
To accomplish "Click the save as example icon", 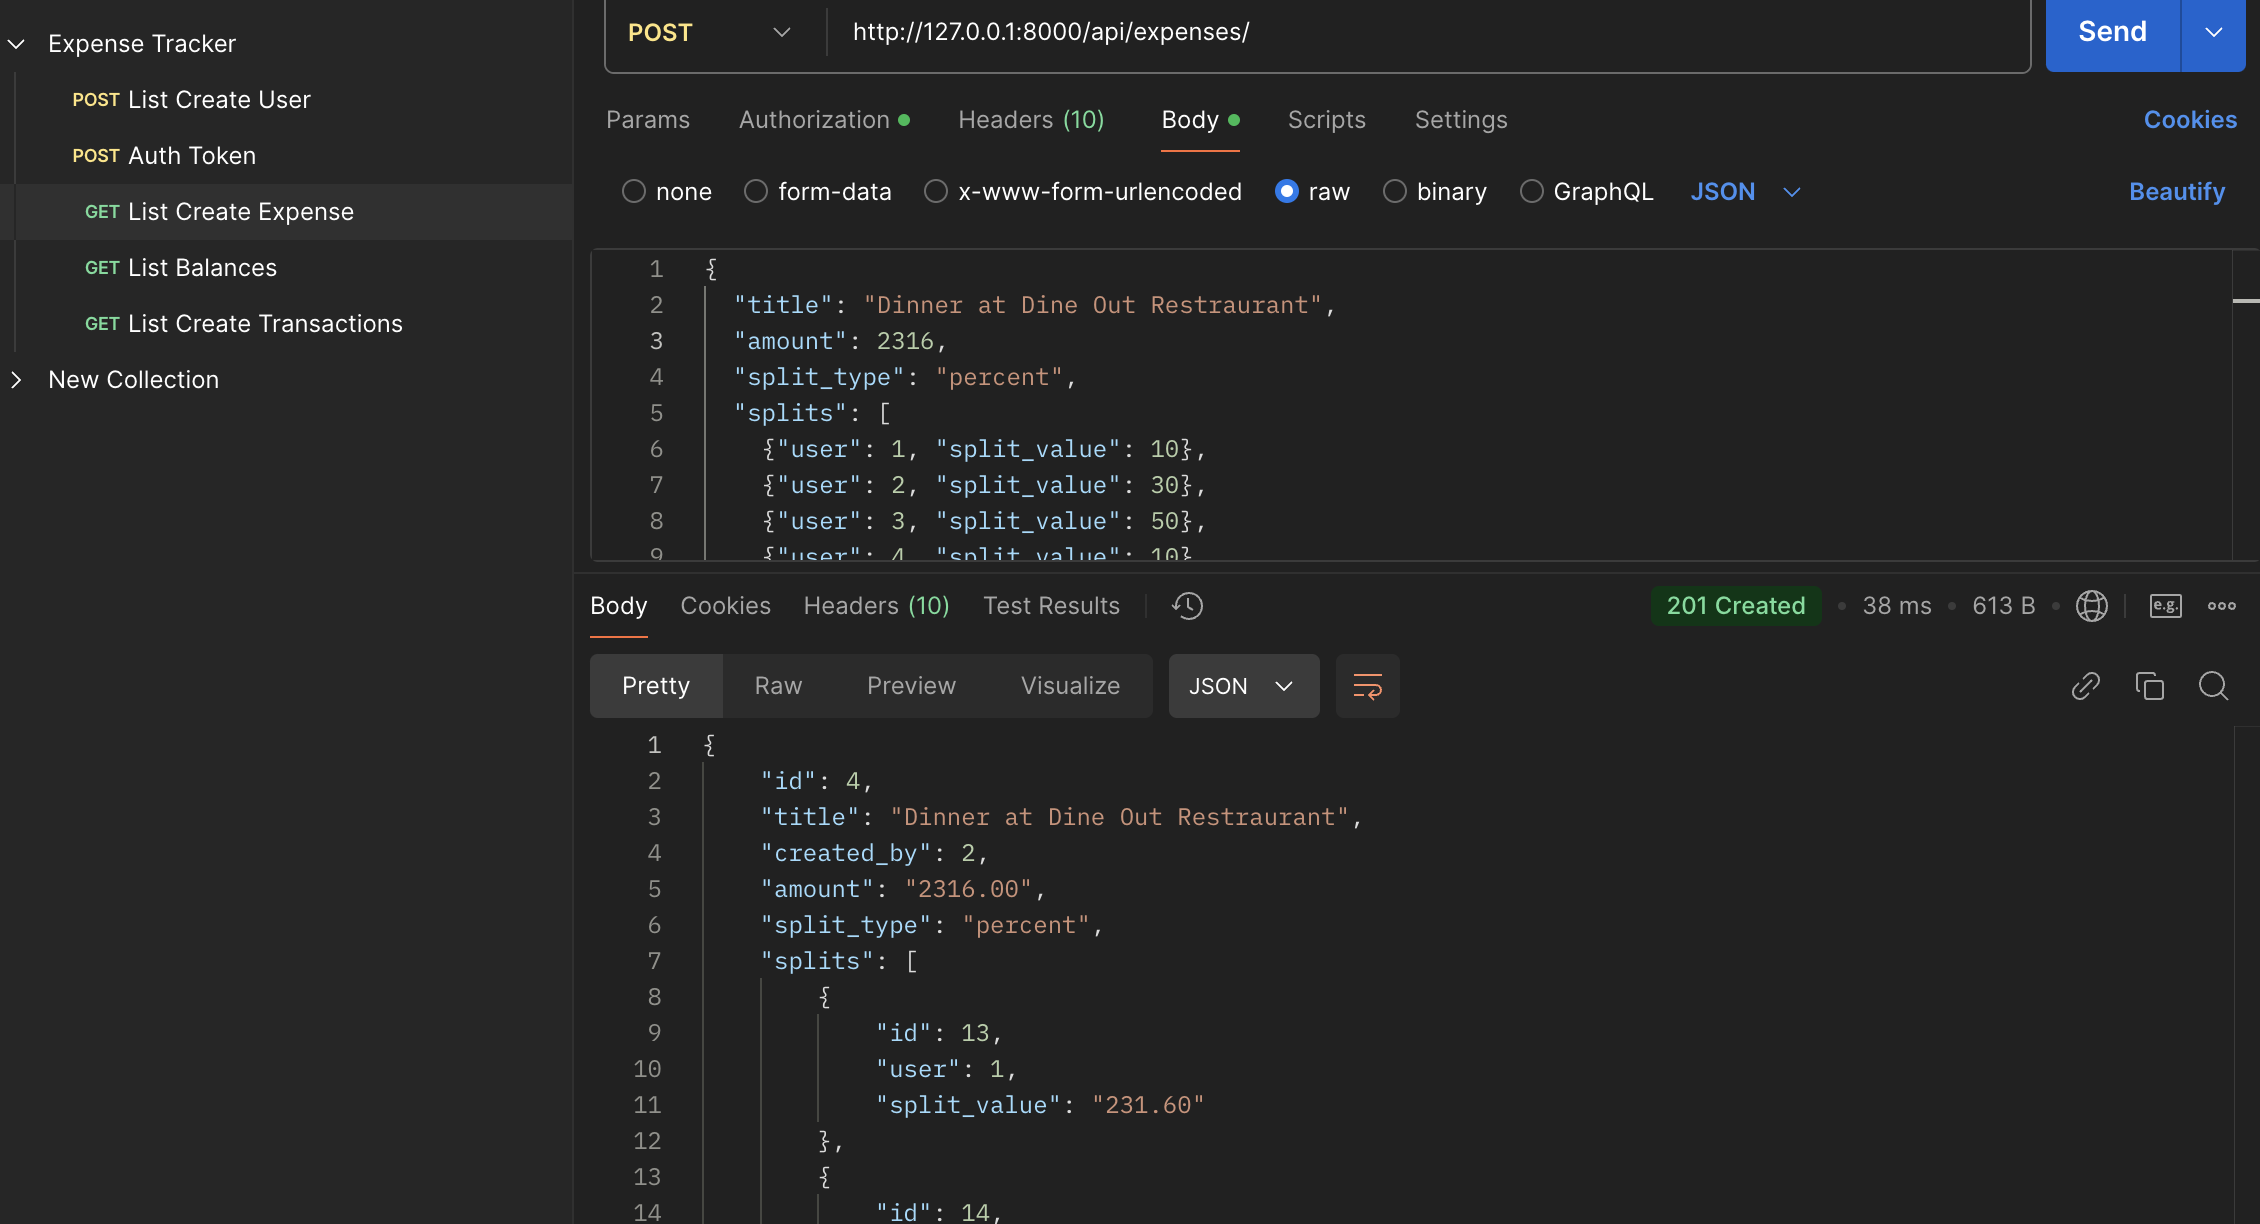I will point(2166,606).
